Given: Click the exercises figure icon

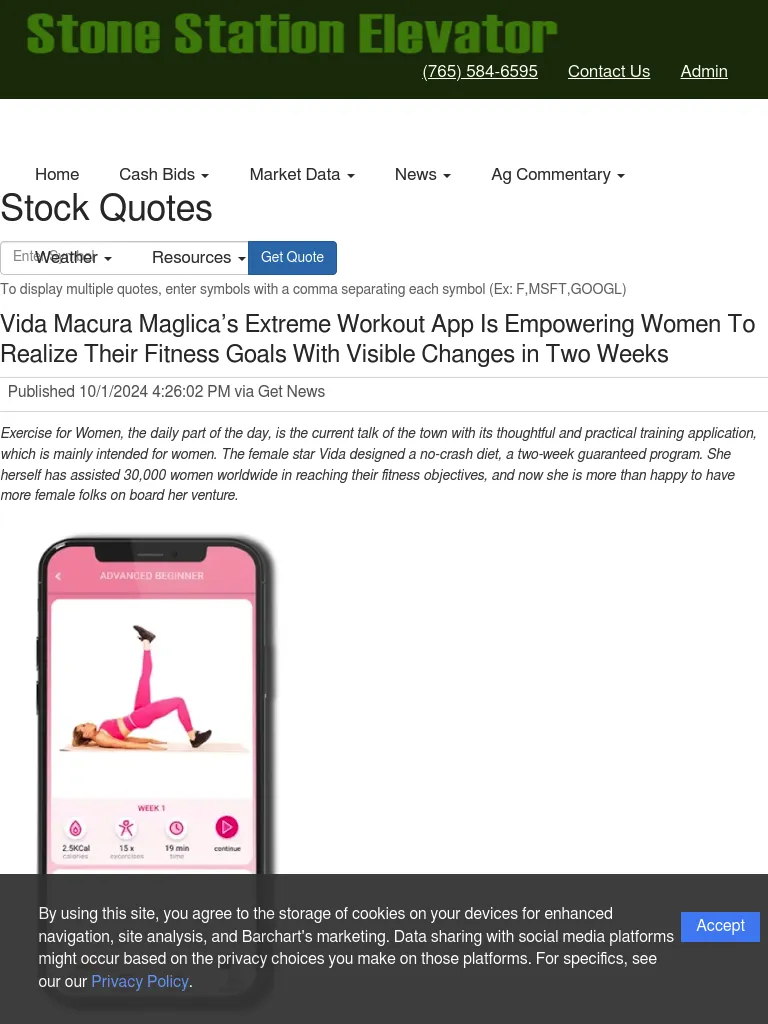Looking at the screenshot, I should tap(126, 829).
